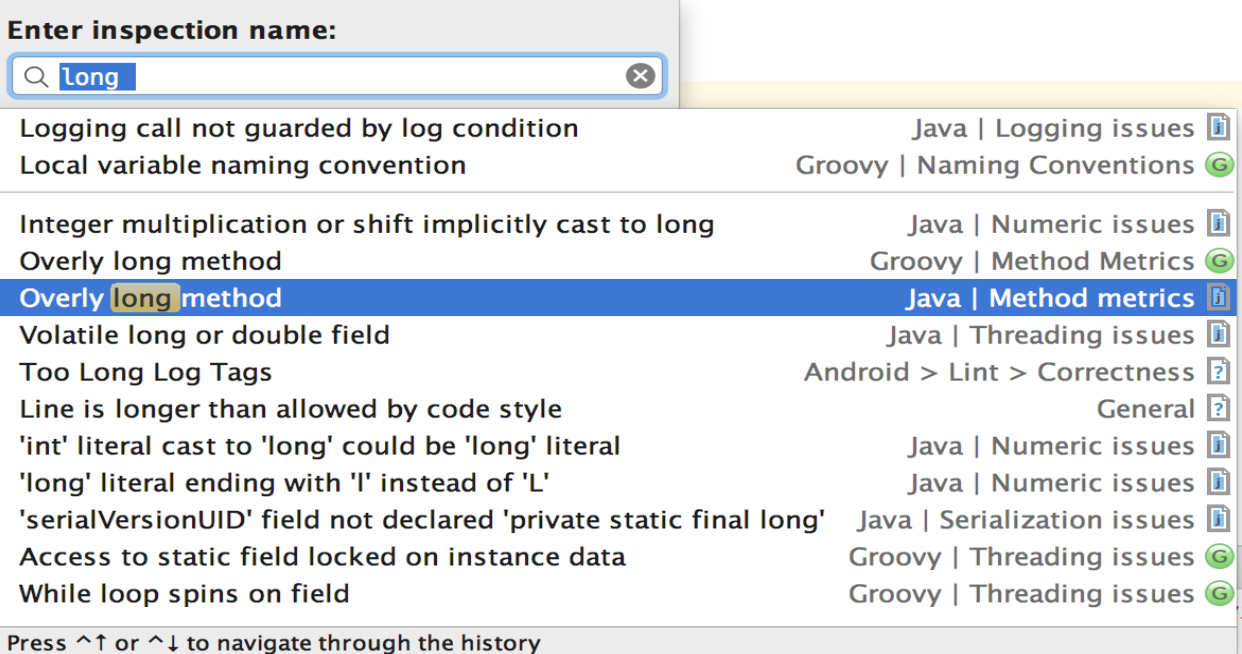Image resolution: width=1242 pixels, height=654 pixels.
Task: Clear the search text with X icon
Action: (x=640, y=76)
